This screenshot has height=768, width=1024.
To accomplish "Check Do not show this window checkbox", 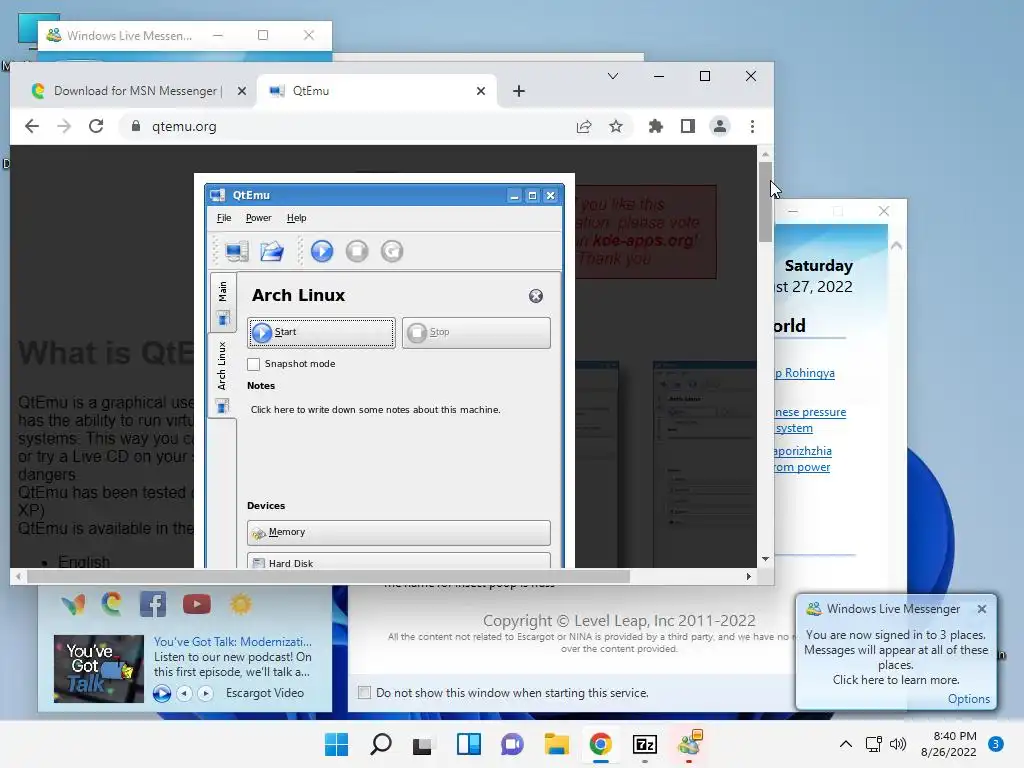I will pyautogui.click(x=364, y=693).
